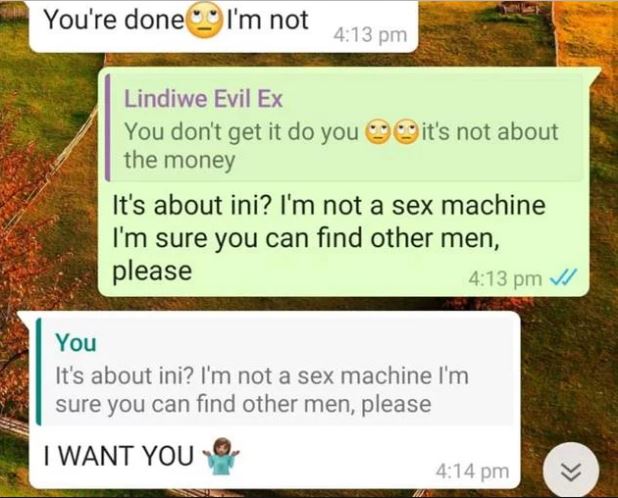Screen dimensions: 618x498
Task: Tap the rolling-eyes emoji in first message
Action: pyautogui.click(x=204, y=20)
